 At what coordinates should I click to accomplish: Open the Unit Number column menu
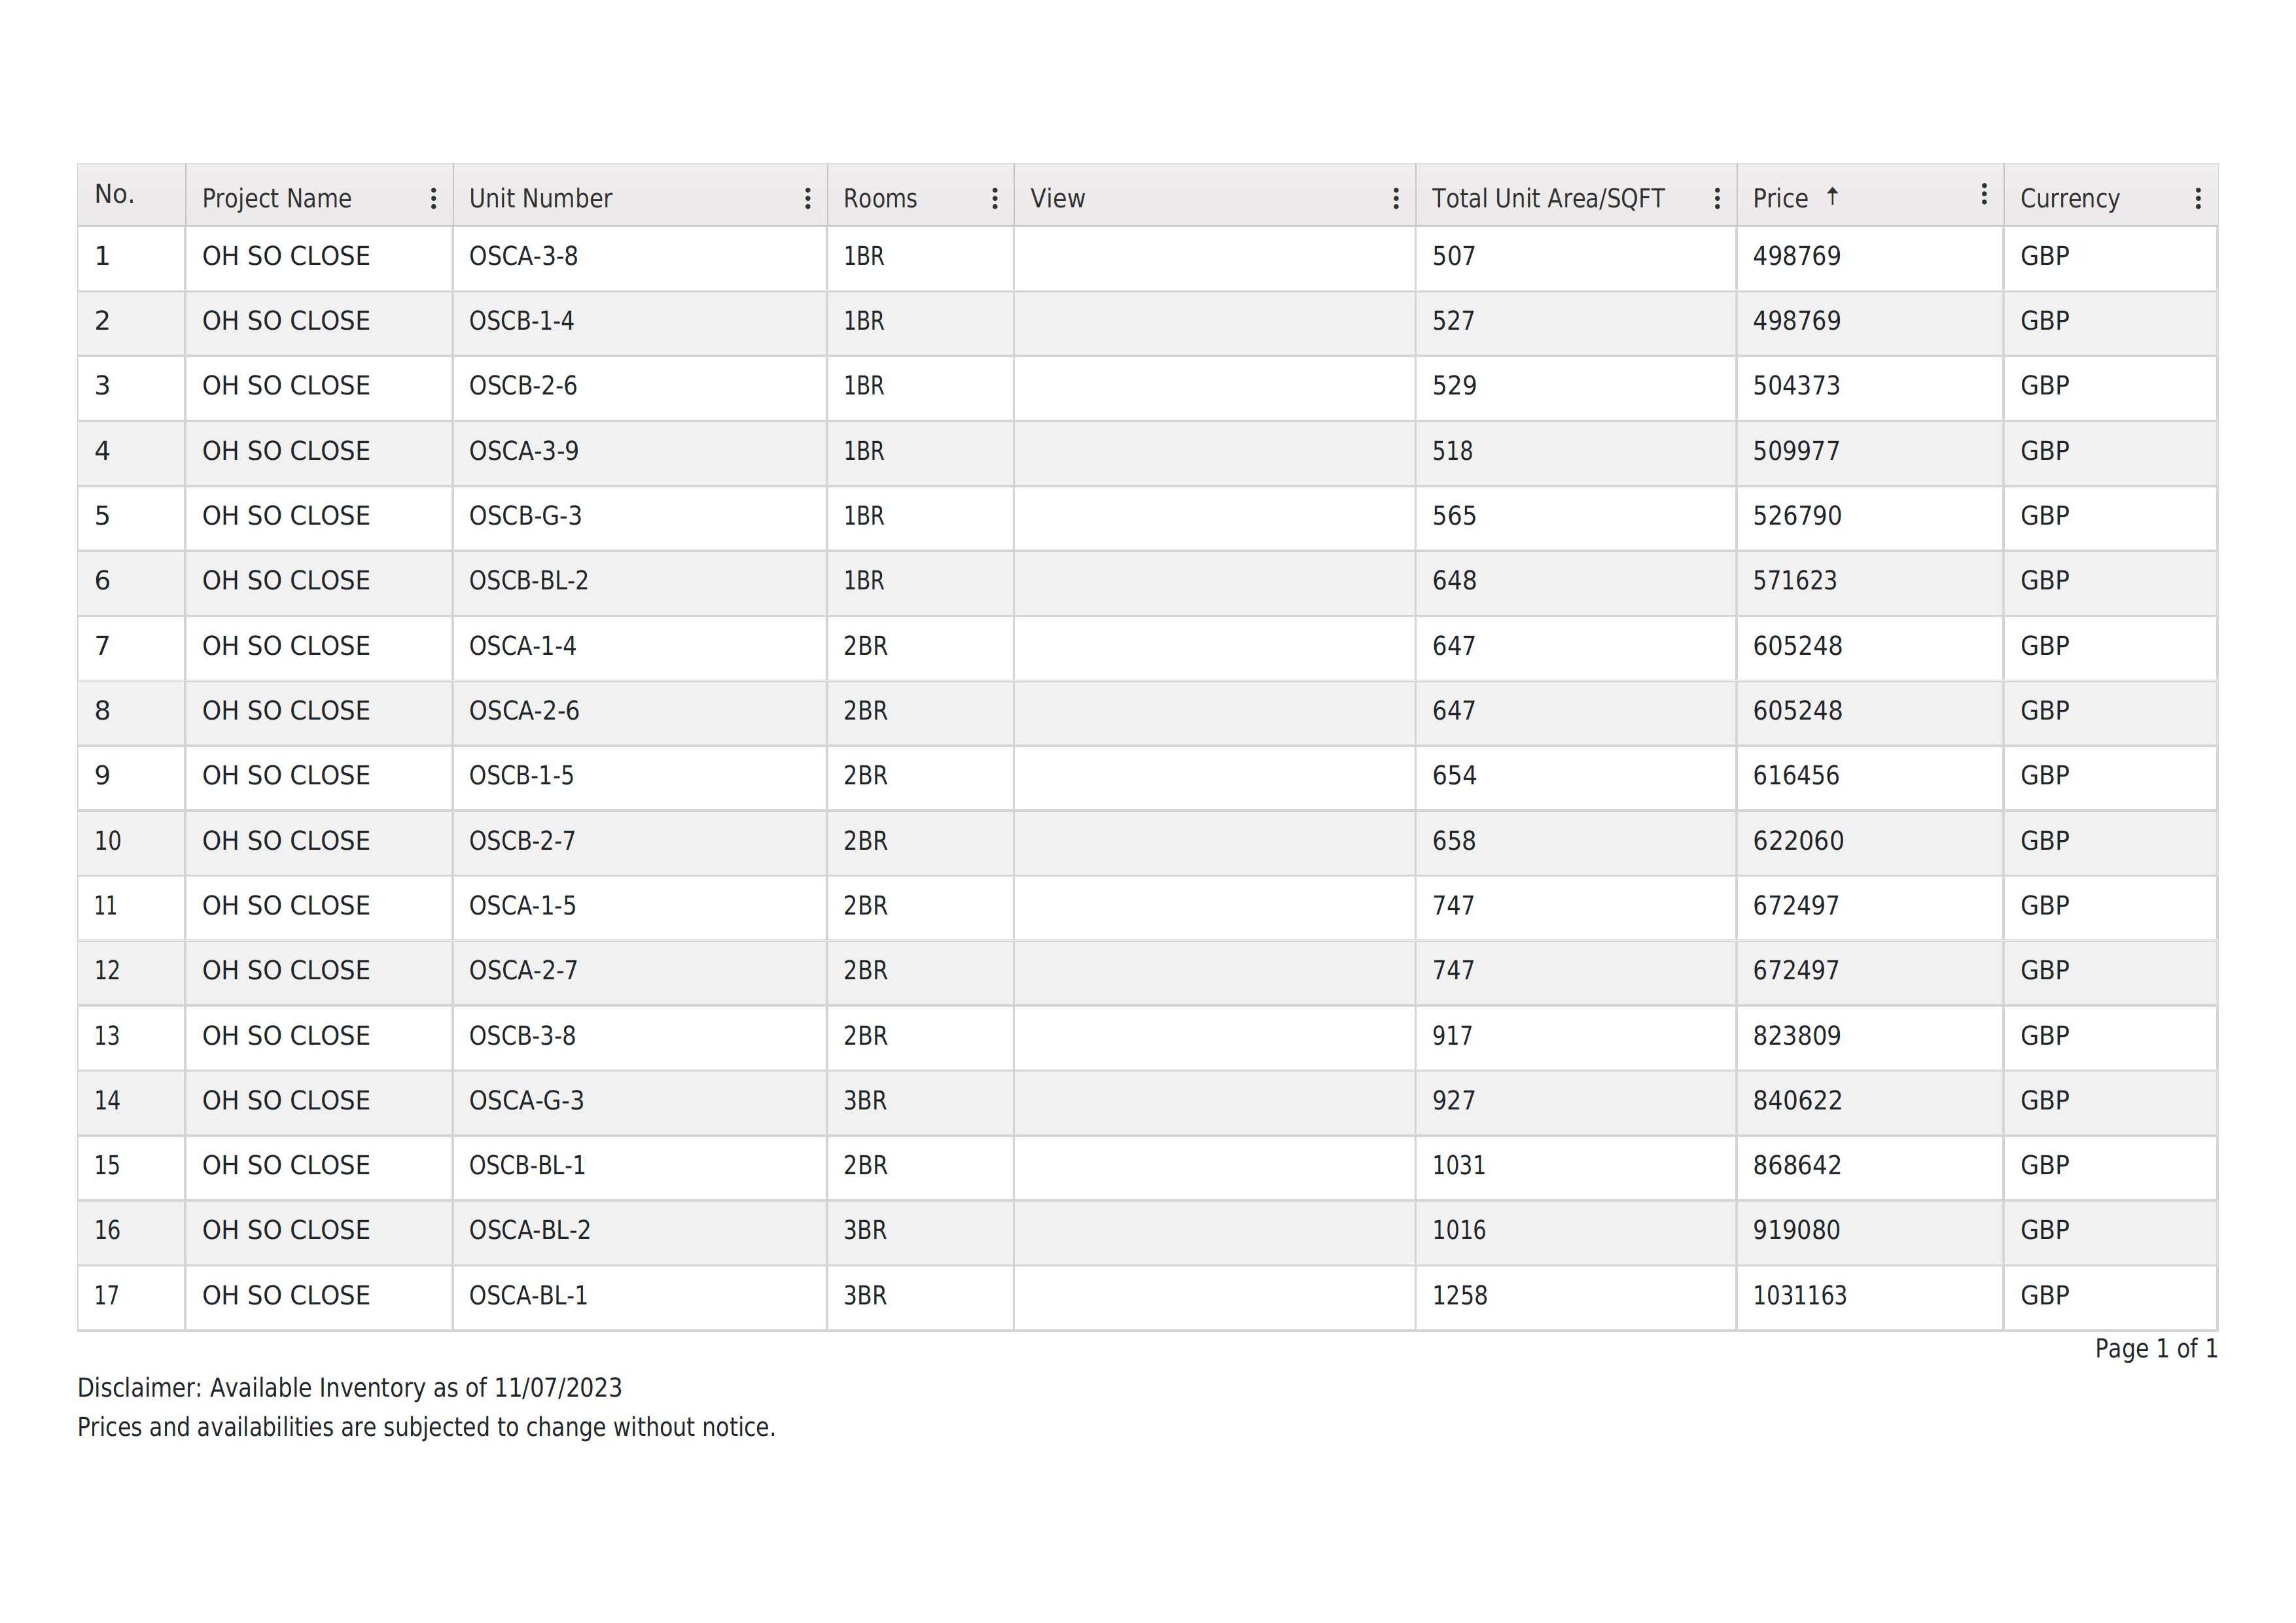(807, 198)
